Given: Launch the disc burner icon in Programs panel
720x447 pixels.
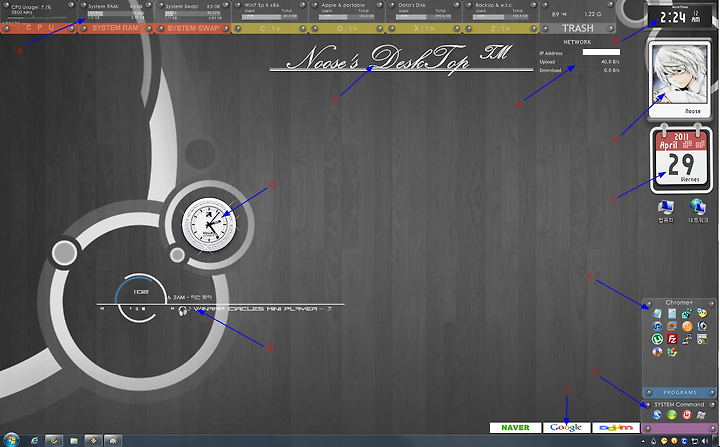Looking at the screenshot, I should point(657,352).
